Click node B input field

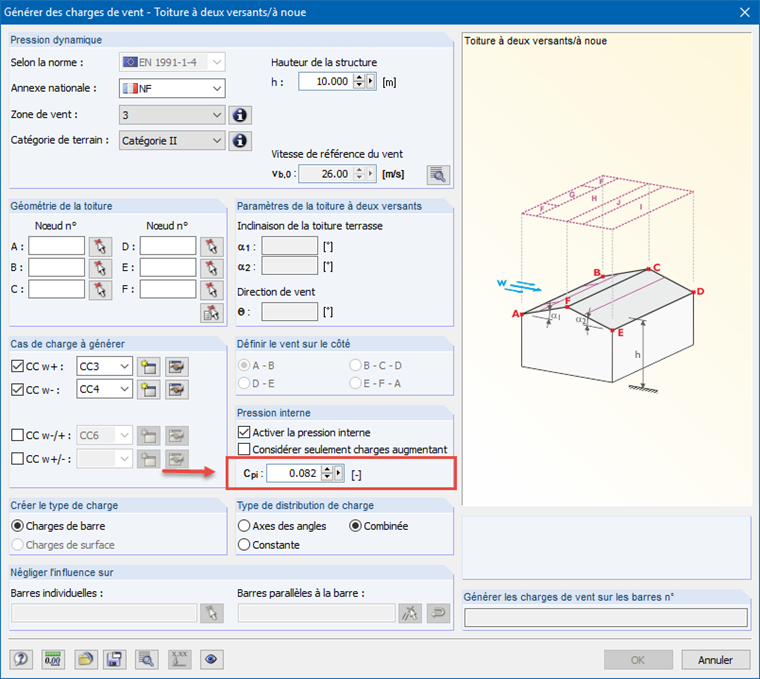[x=57, y=267]
